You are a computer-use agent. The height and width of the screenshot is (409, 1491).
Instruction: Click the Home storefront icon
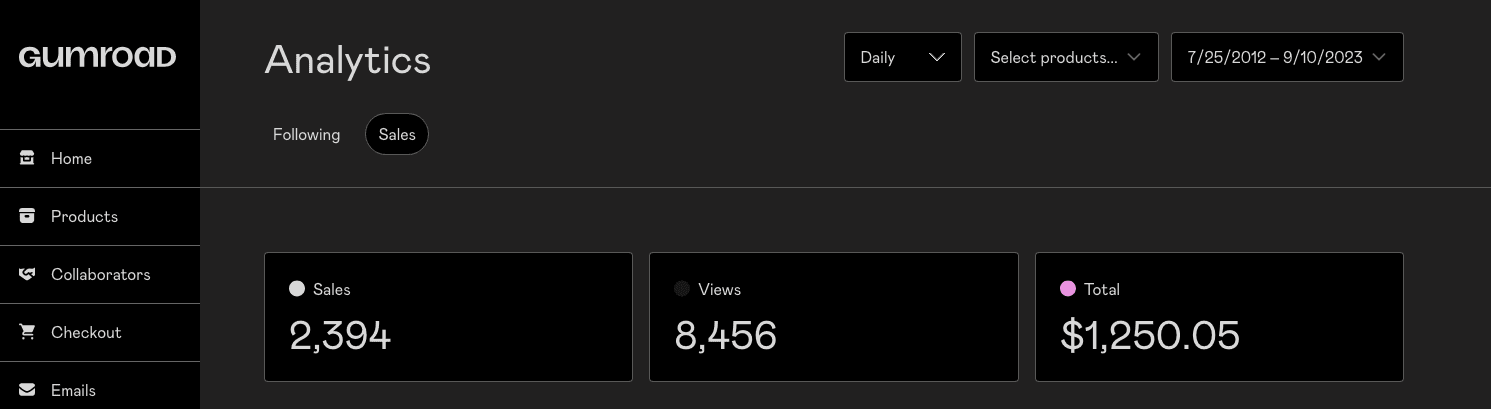point(27,158)
